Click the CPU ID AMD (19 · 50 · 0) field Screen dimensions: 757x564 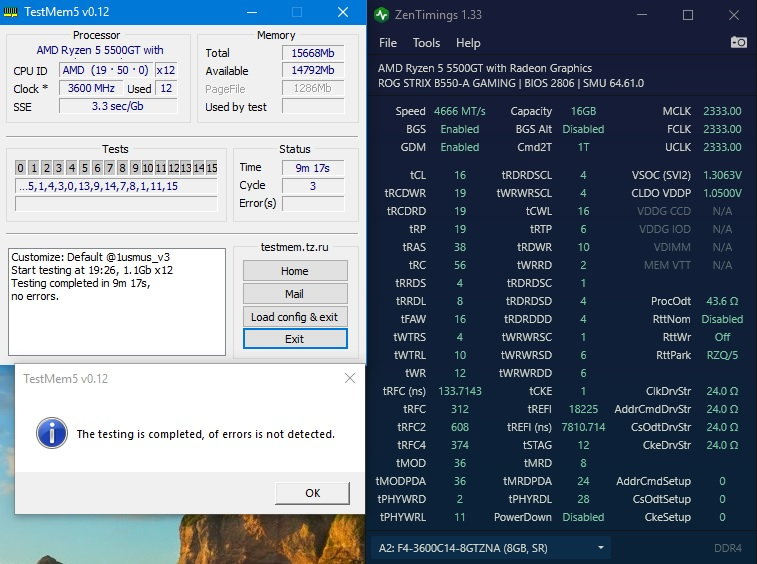pos(106,70)
